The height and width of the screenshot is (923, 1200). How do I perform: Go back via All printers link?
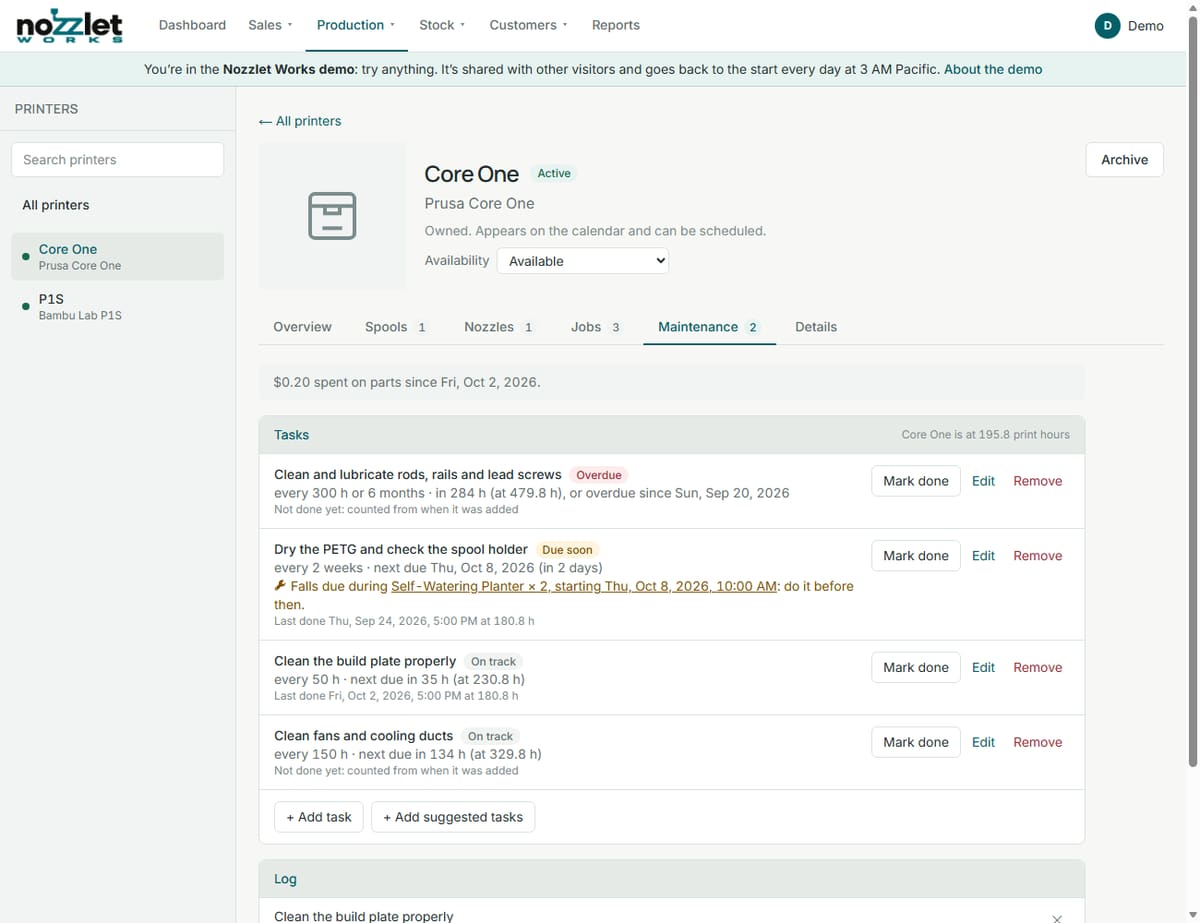[300, 121]
